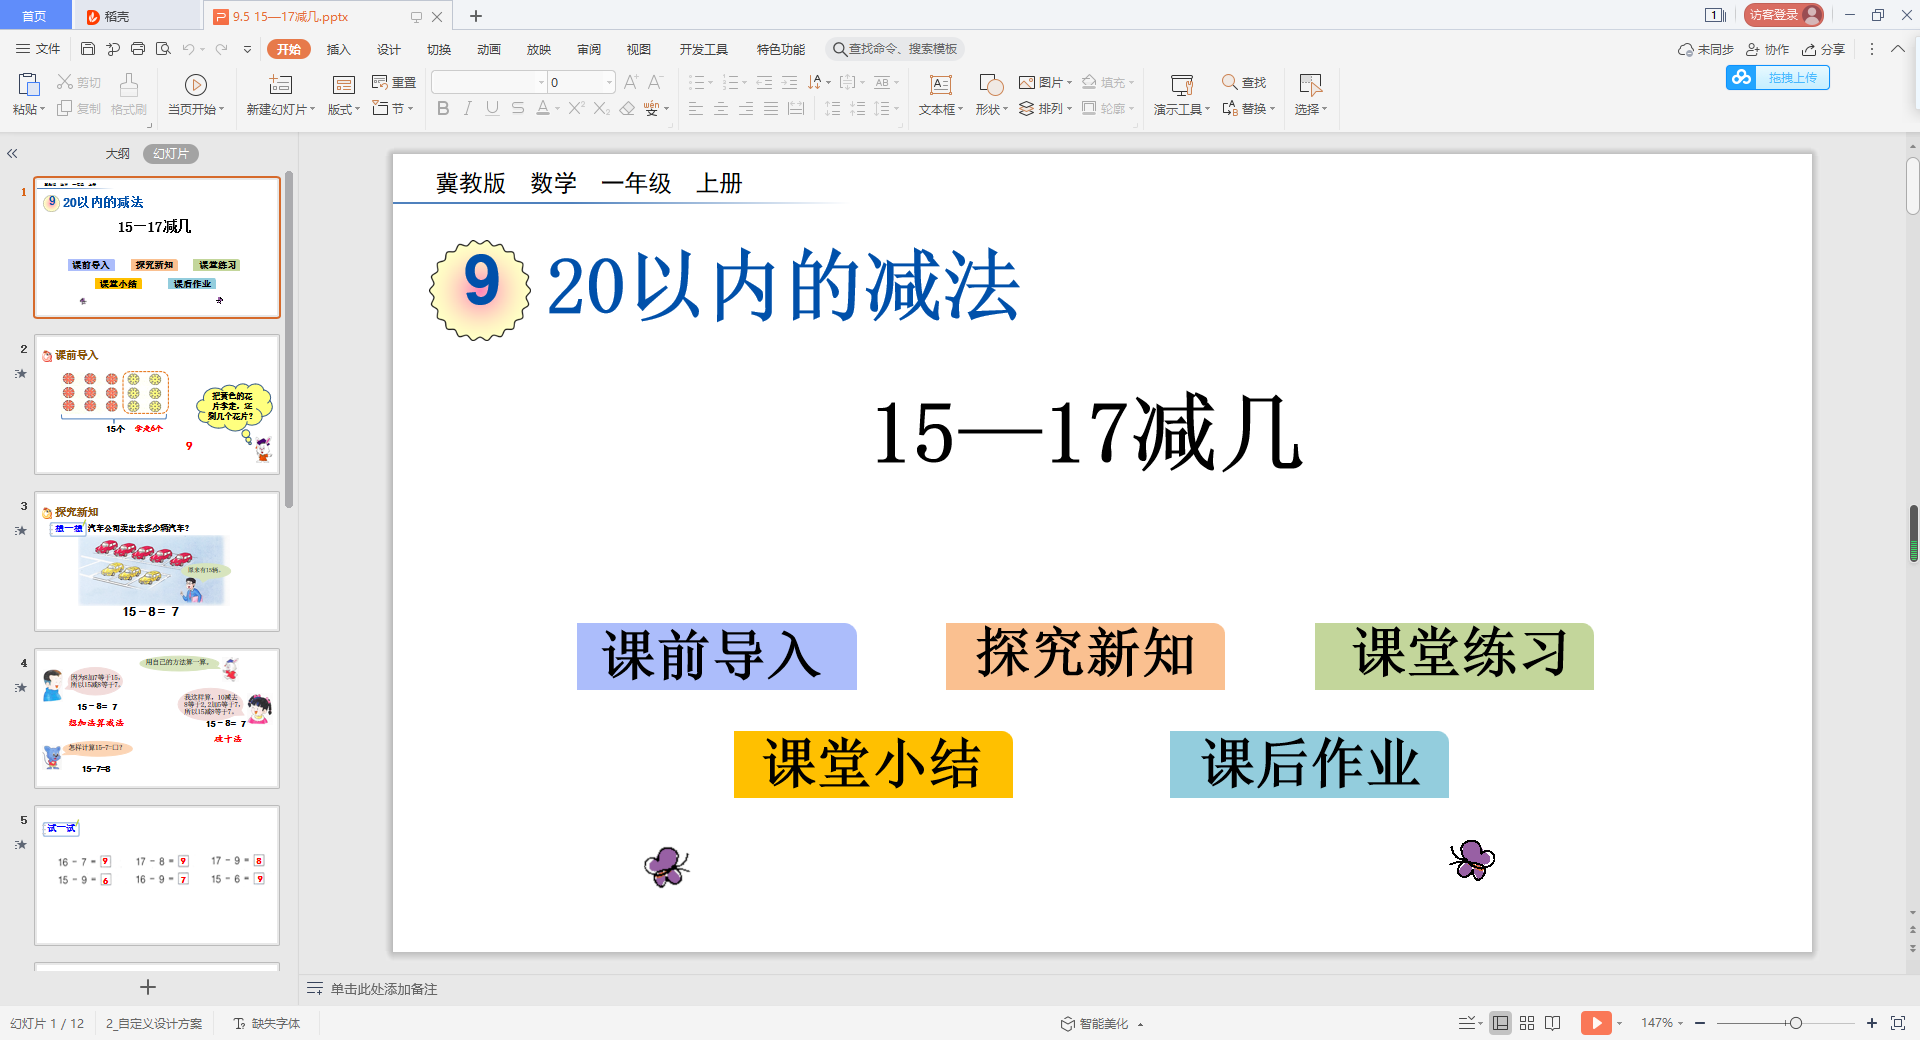
Task: Open Print Preview icon
Action: (163, 49)
